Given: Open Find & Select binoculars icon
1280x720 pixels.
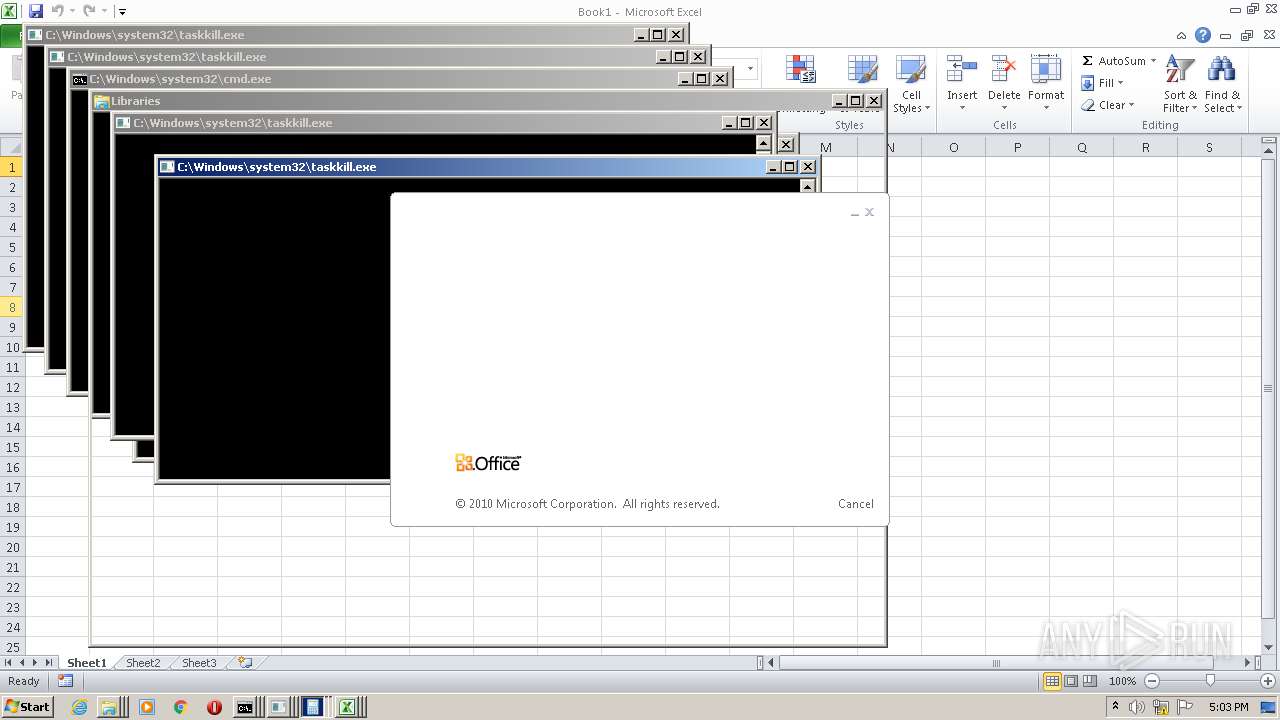Looking at the screenshot, I should [1221, 70].
